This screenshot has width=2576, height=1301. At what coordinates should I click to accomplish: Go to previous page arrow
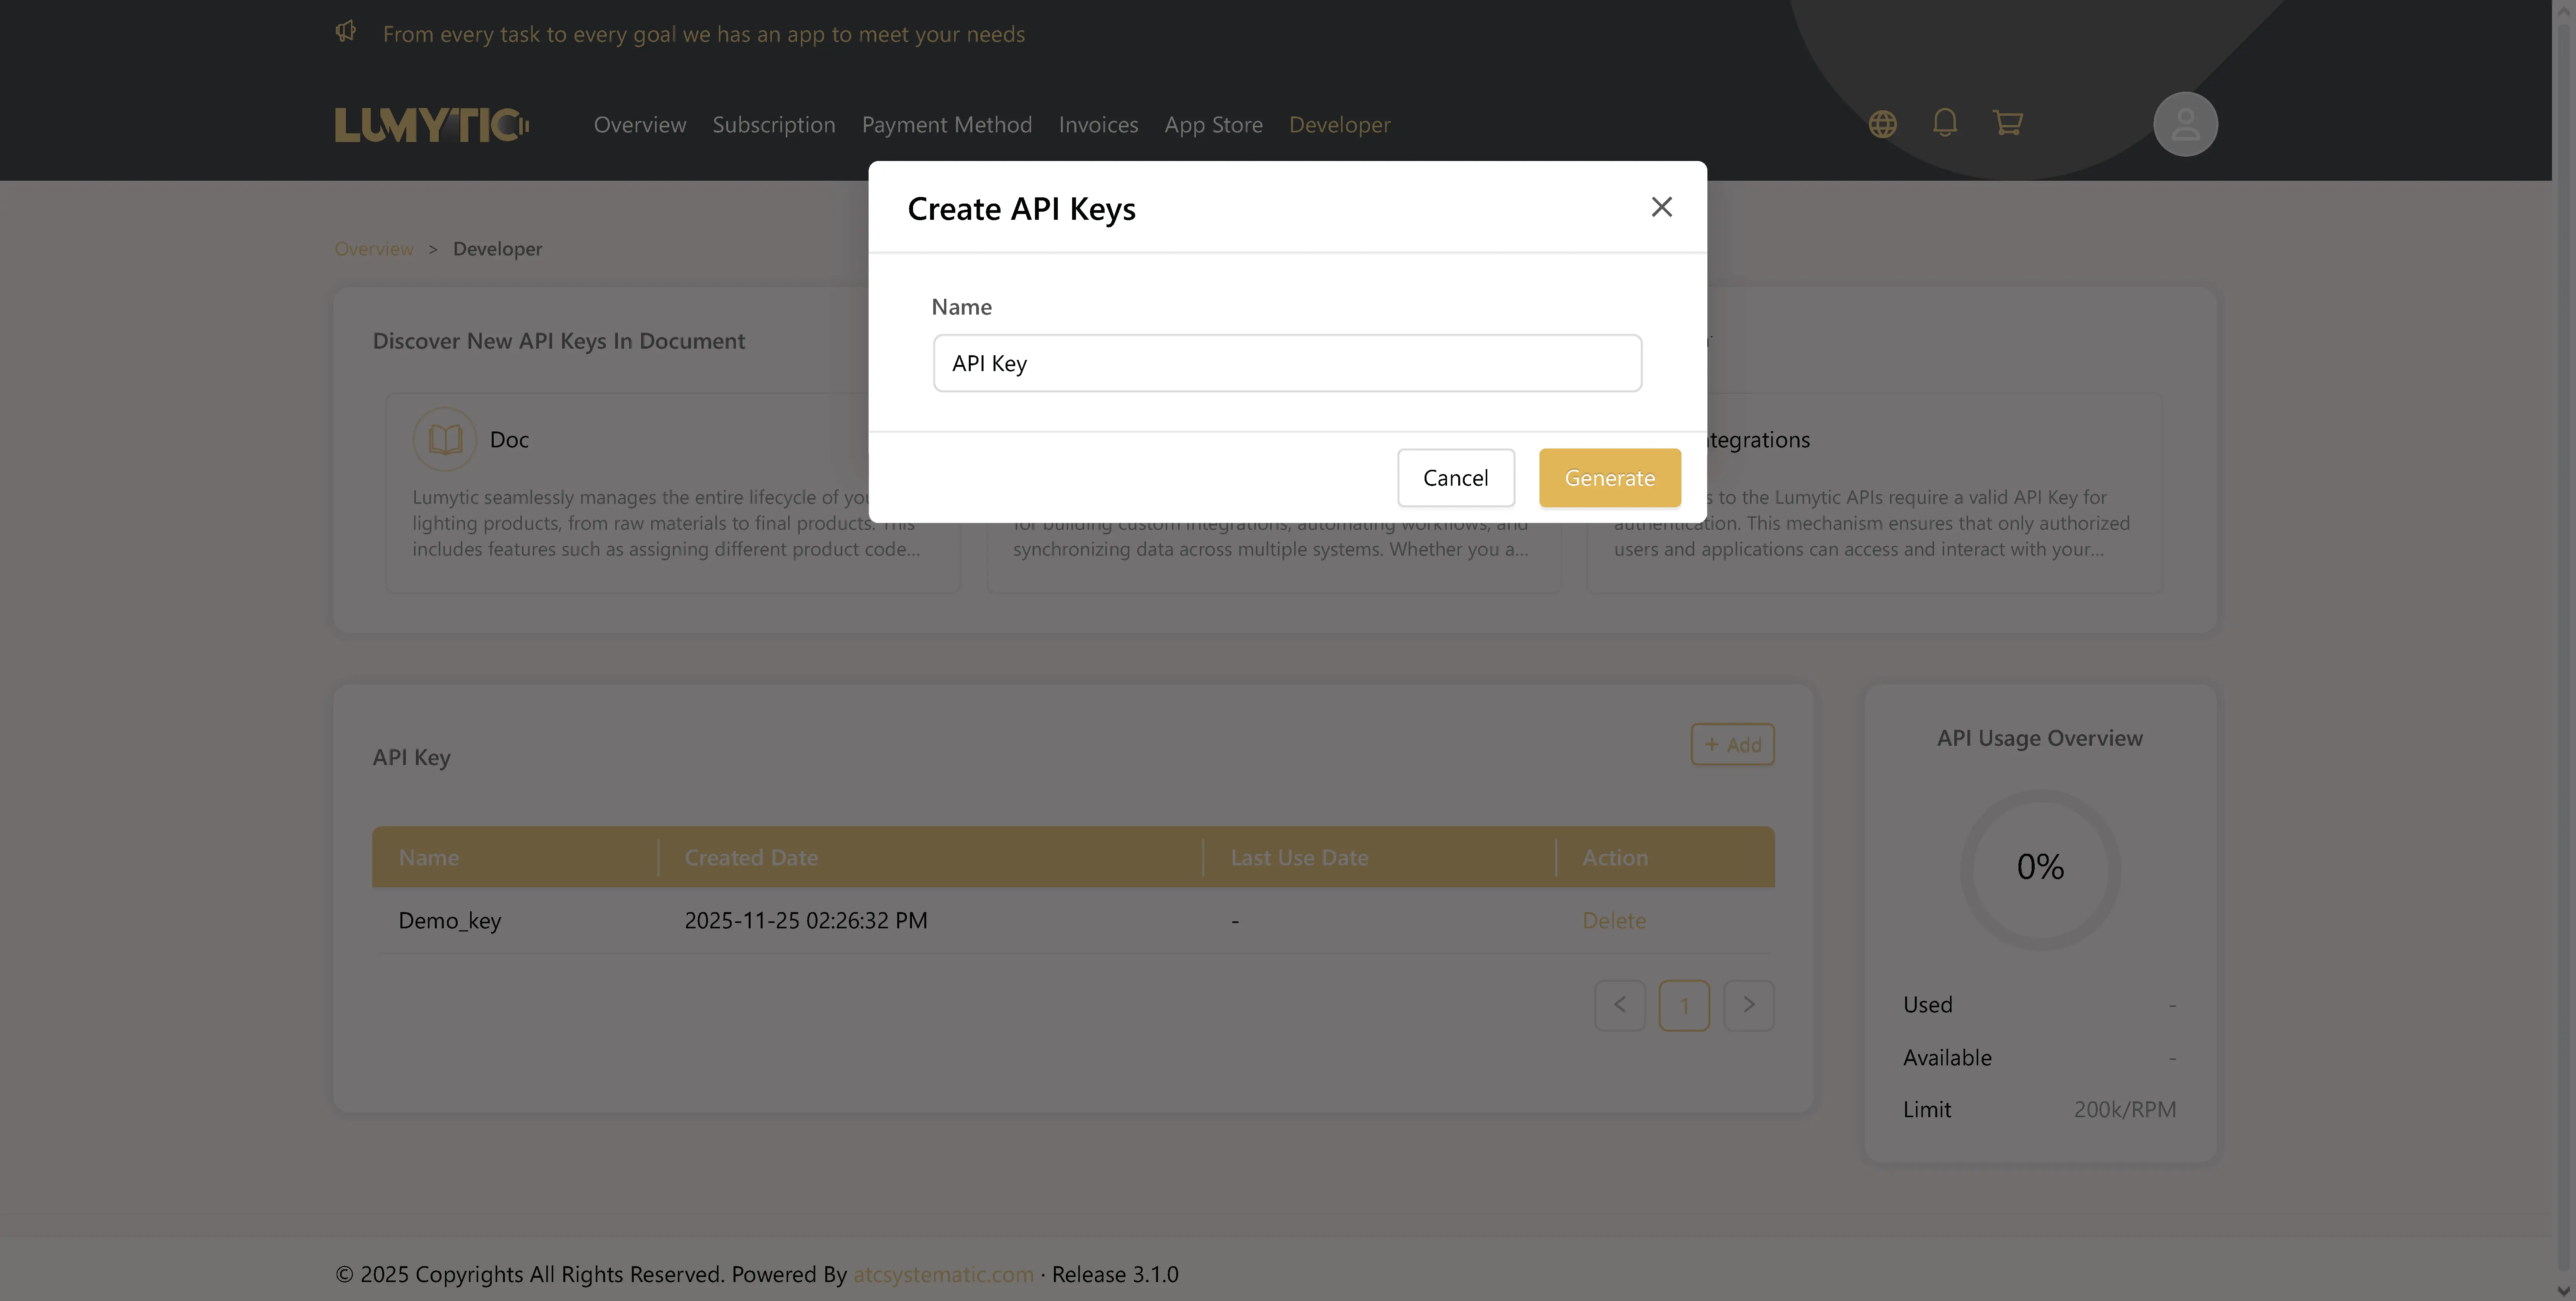pyautogui.click(x=1619, y=1005)
